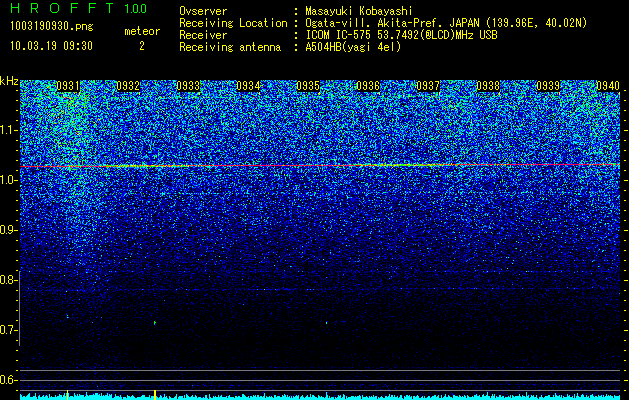
Task: Select the 0.6 kHz axis label
Action: click(9, 380)
